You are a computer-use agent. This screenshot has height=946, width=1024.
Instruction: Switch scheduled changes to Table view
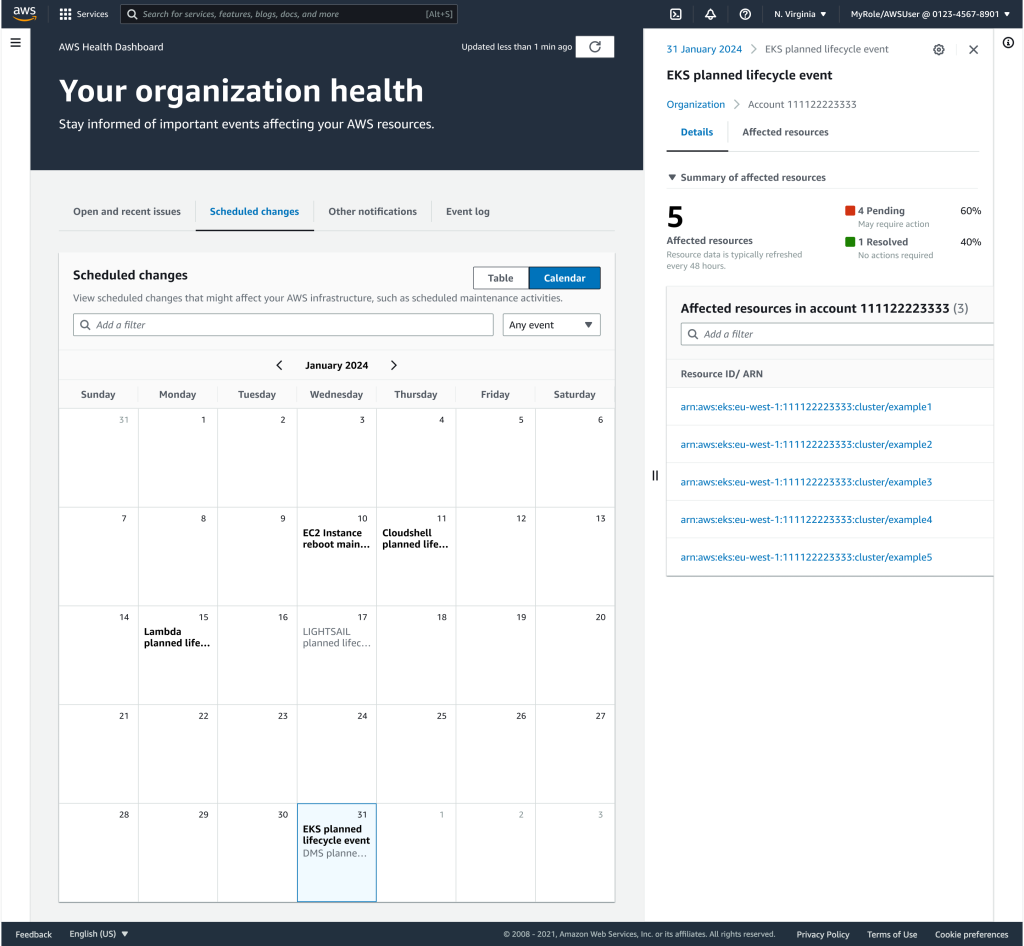click(x=501, y=277)
